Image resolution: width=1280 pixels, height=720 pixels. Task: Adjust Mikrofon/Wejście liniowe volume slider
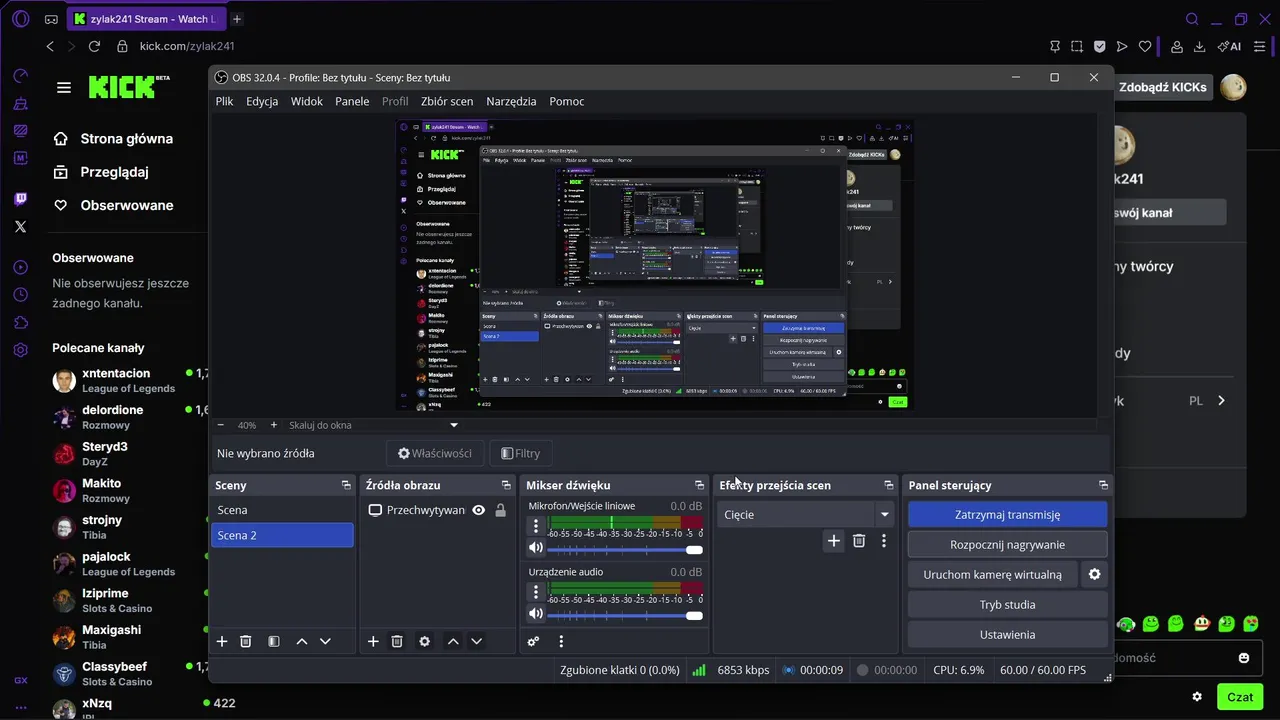pyautogui.click(x=624, y=549)
